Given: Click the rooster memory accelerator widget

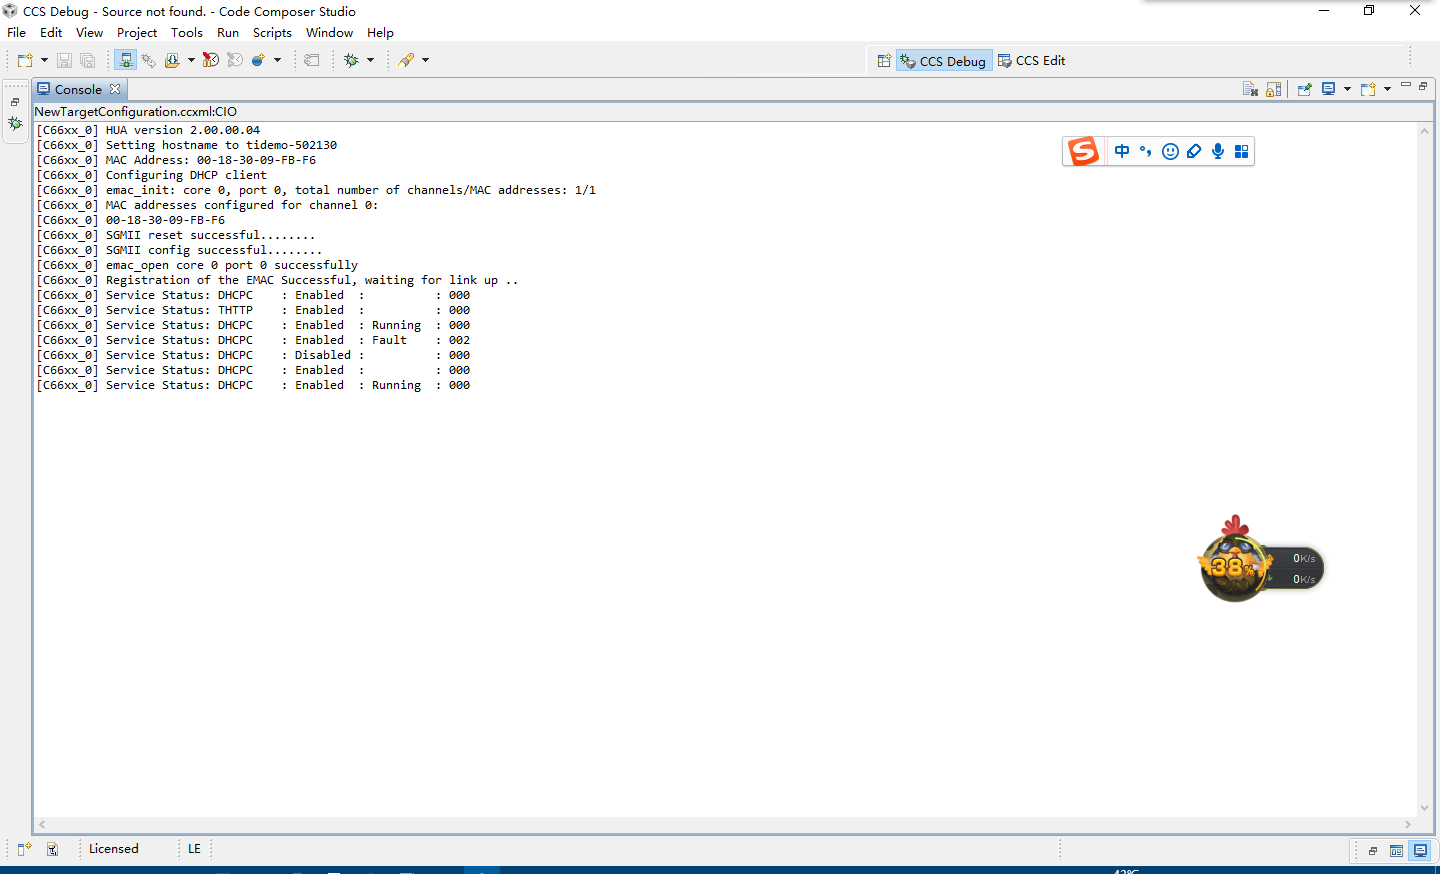Looking at the screenshot, I should pos(1236,566).
